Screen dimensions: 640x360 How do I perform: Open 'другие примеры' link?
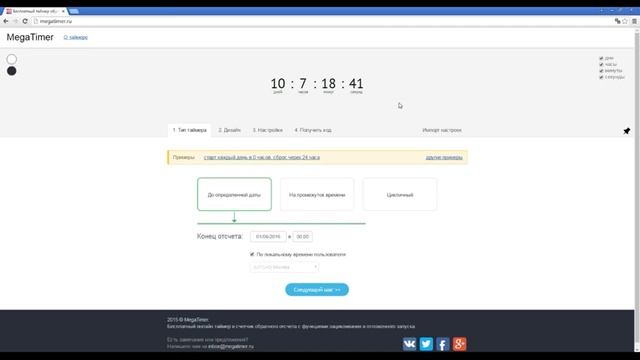444,157
